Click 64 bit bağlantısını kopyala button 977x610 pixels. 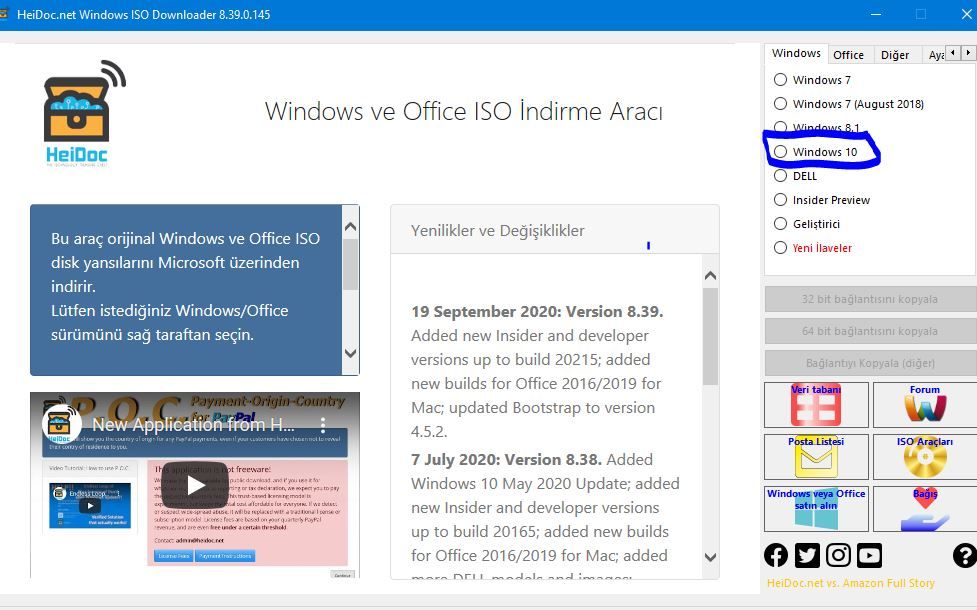click(x=870, y=331)
